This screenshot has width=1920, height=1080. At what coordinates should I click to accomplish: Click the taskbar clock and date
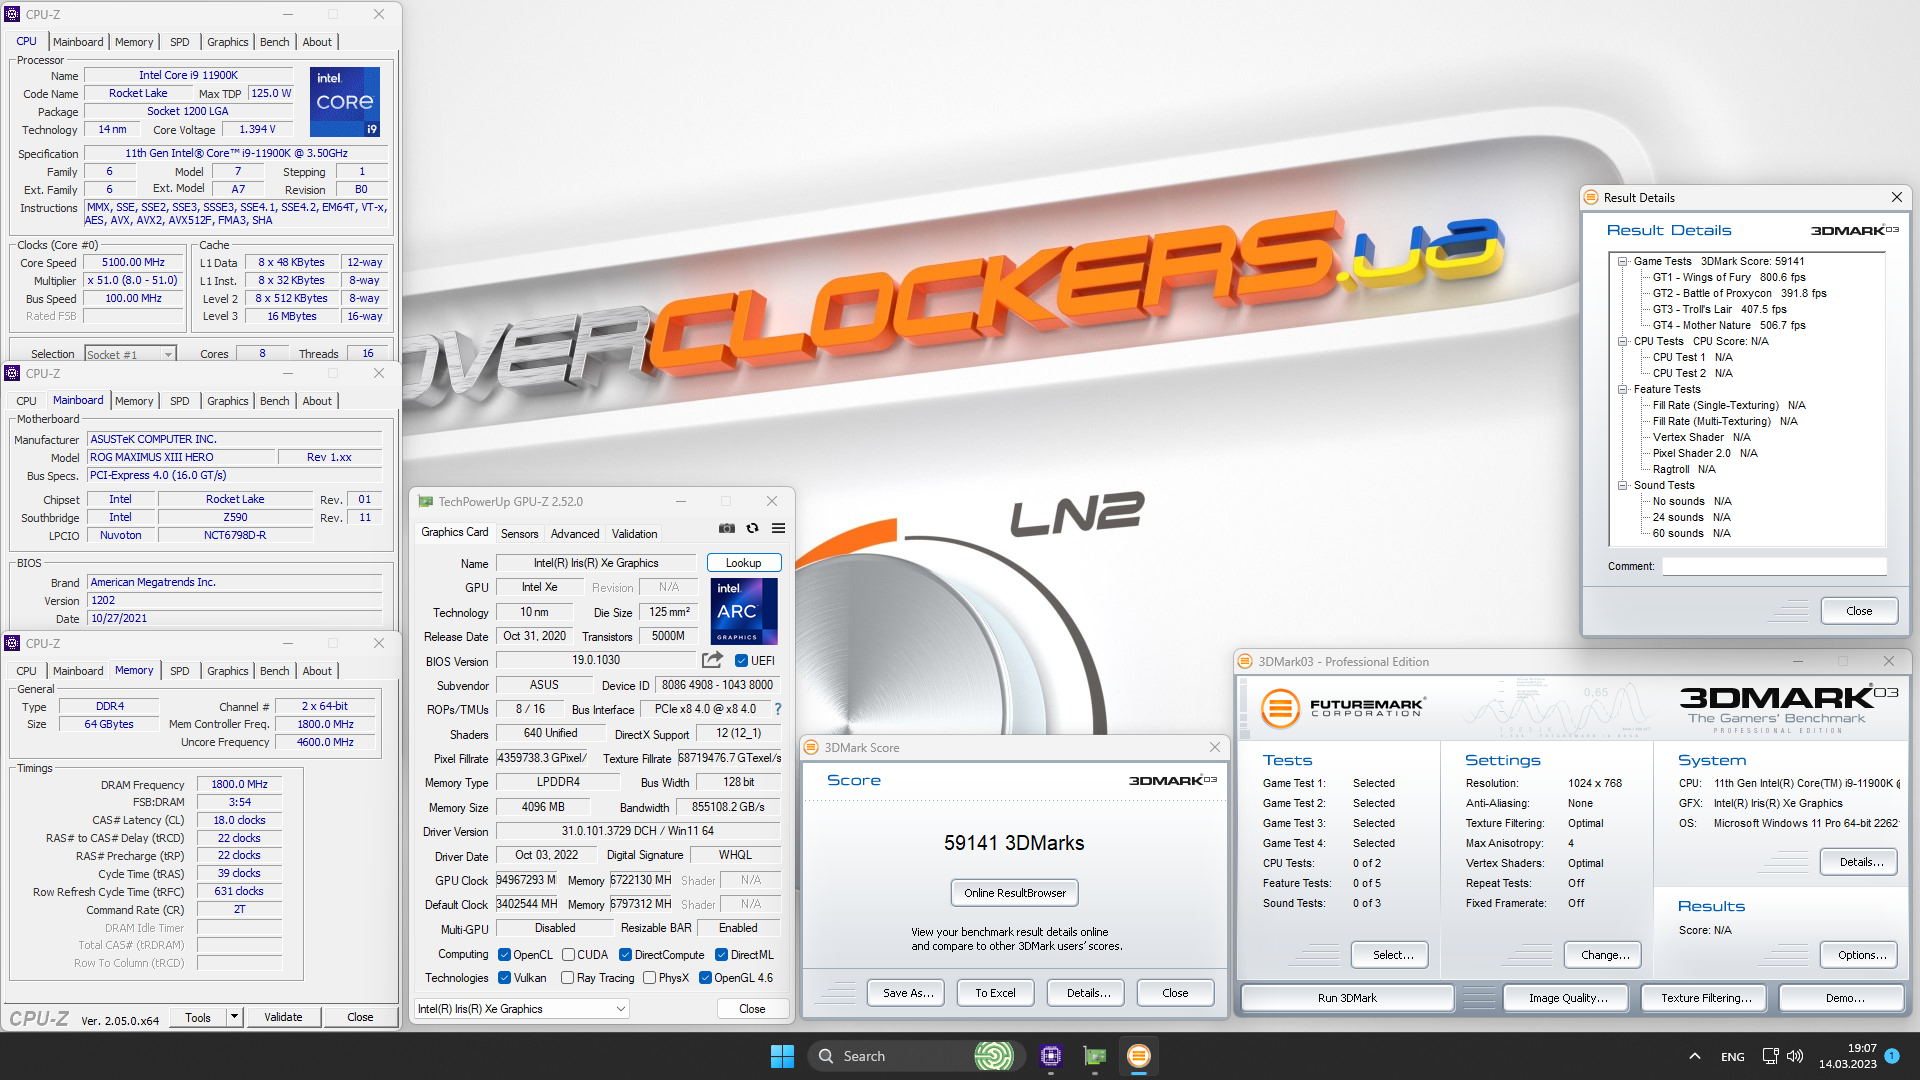pyautogui.click(x=1848, y=1056)
